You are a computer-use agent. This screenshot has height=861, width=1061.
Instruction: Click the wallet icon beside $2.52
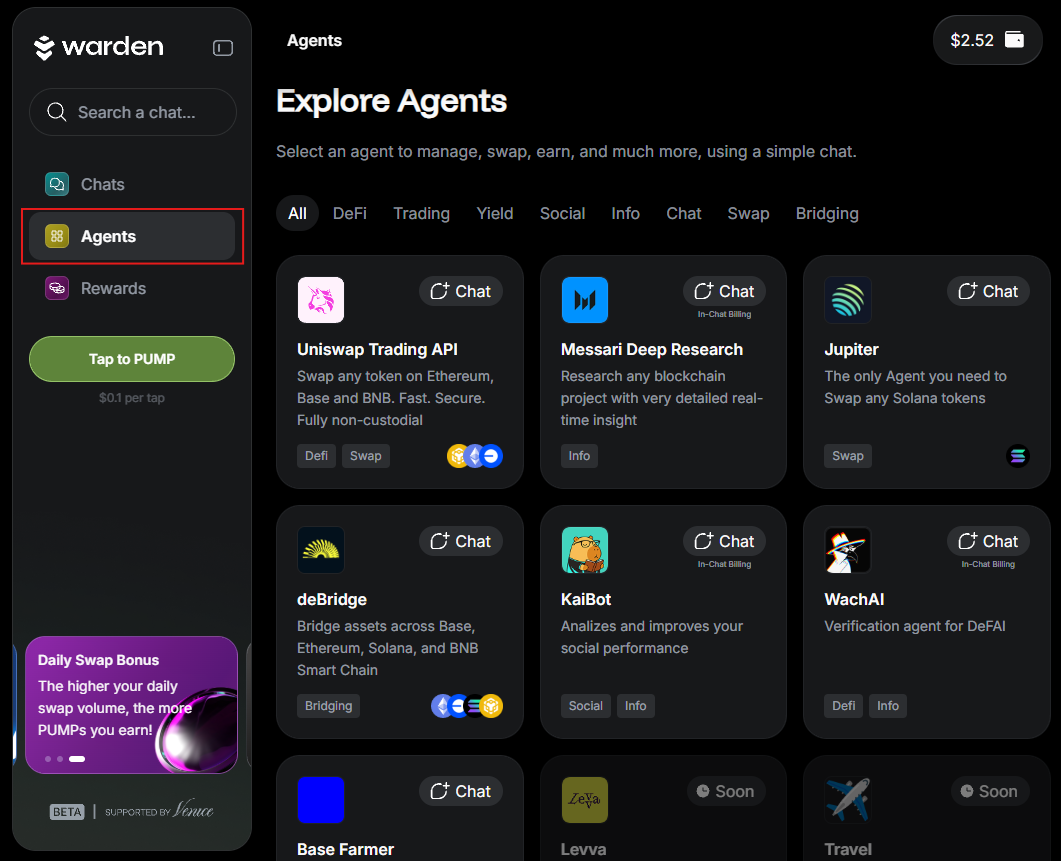(1013, 39)
